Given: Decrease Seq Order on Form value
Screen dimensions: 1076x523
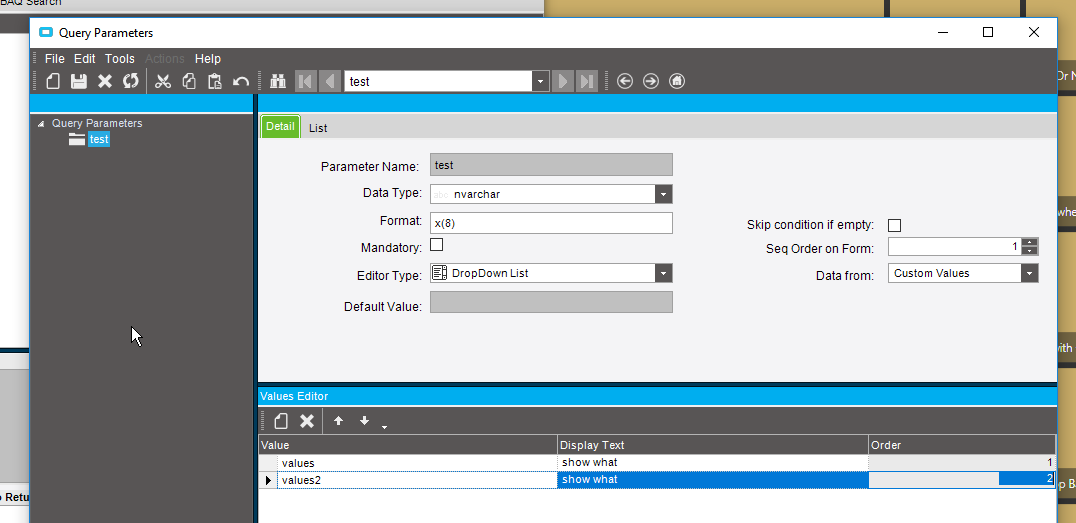Looking at the screenshot, I should coord(1029,251).
